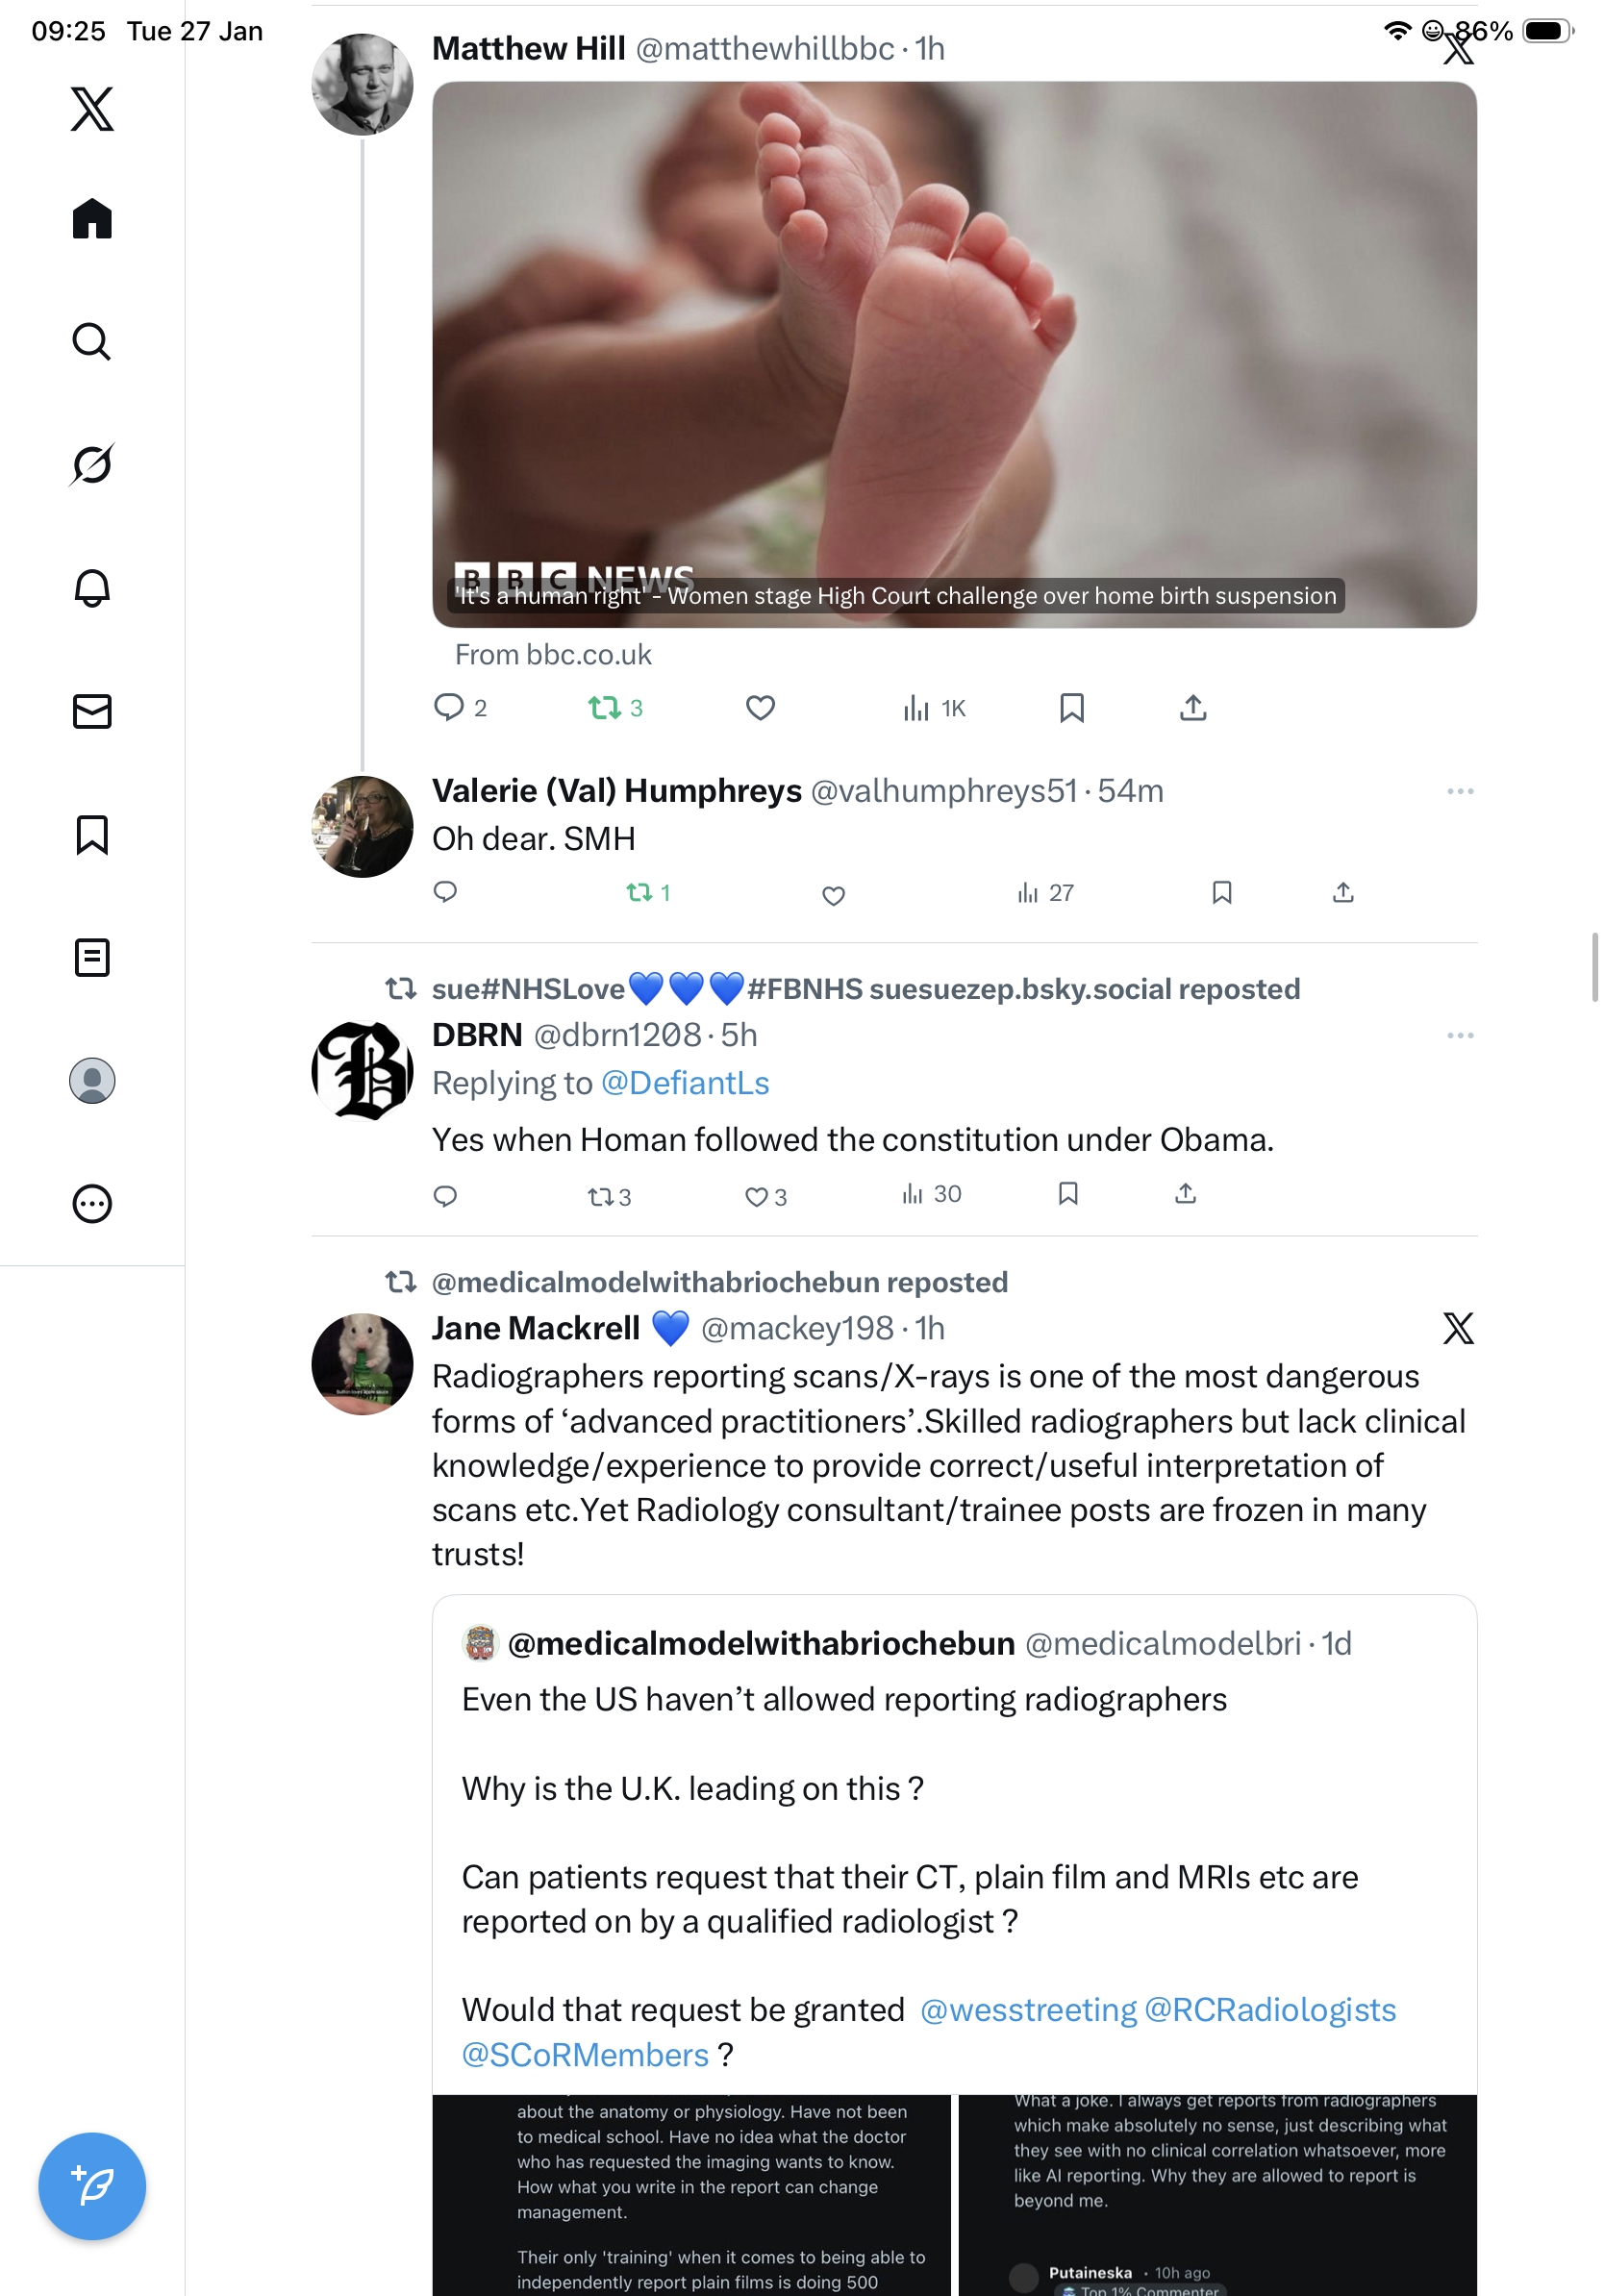1604x2296 pixels.
Task: Expand the More circle menu in sidebar
Action: [x=92, y=1203]
